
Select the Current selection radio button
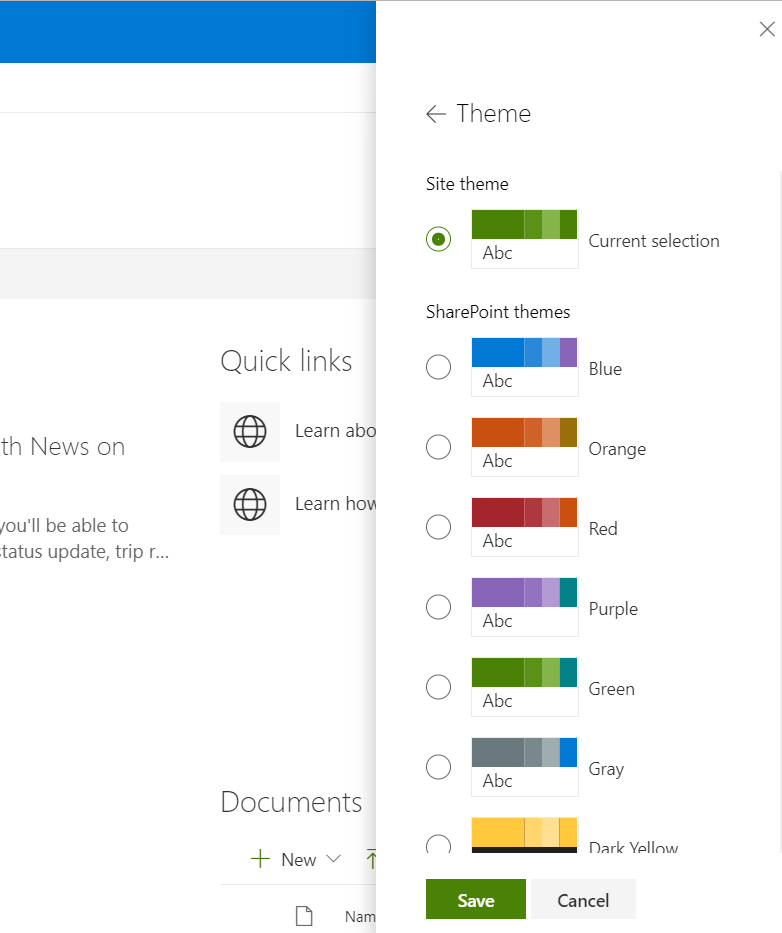coord(439,239)
